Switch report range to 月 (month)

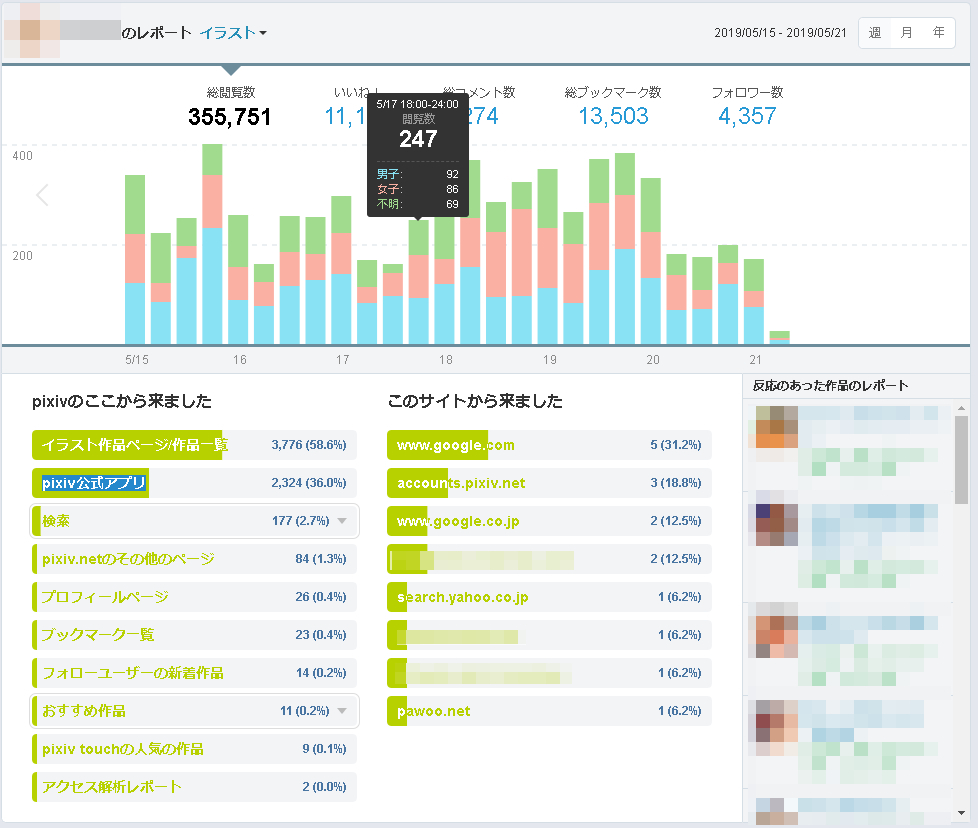tap(906, 33)
